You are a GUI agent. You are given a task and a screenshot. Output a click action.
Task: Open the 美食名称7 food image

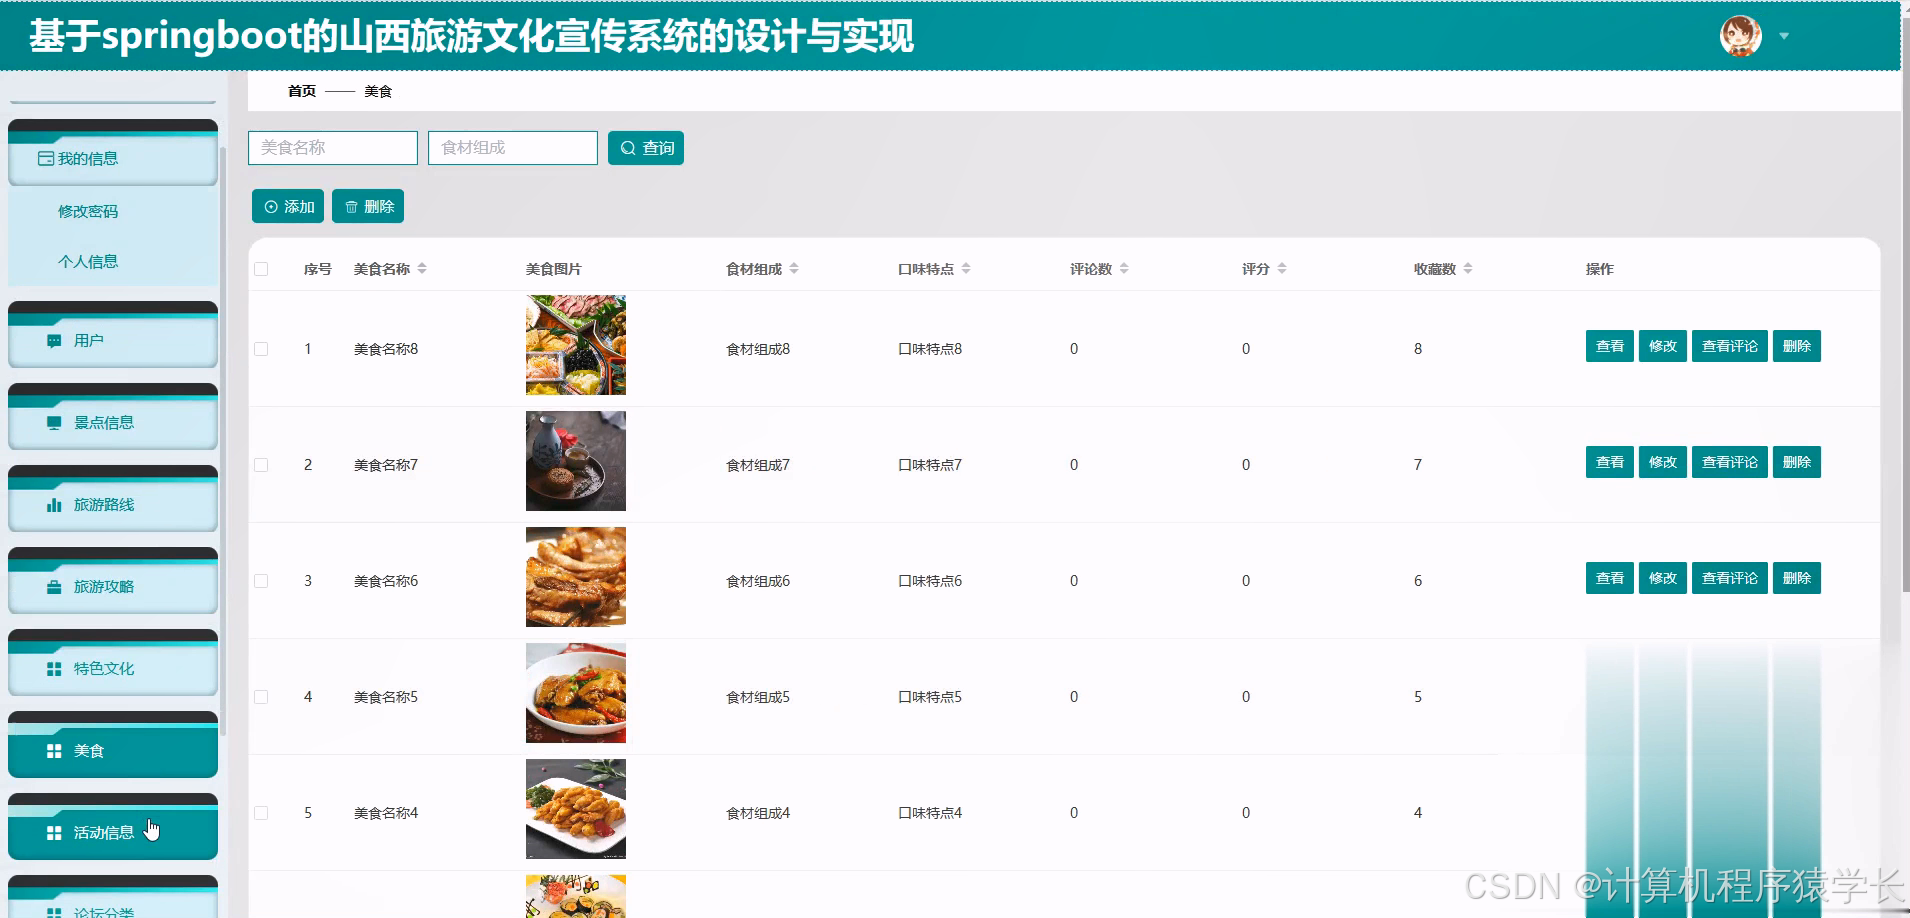point(576,461)
